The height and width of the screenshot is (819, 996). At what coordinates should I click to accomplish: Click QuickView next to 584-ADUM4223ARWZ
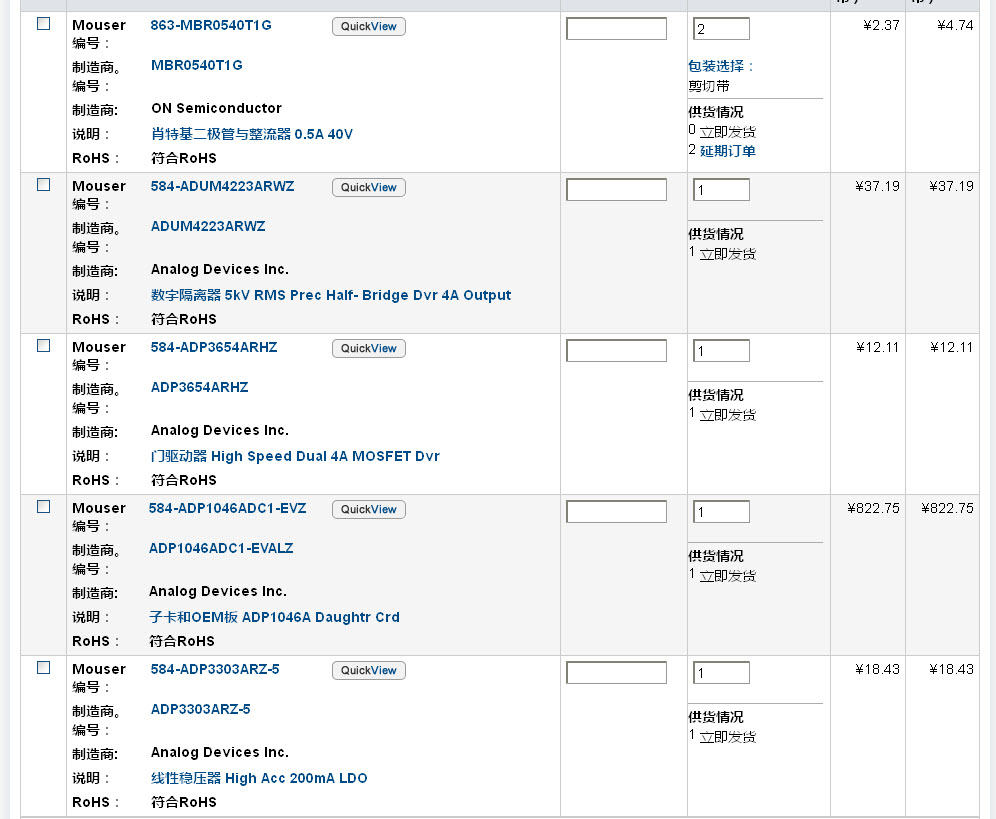368,188
